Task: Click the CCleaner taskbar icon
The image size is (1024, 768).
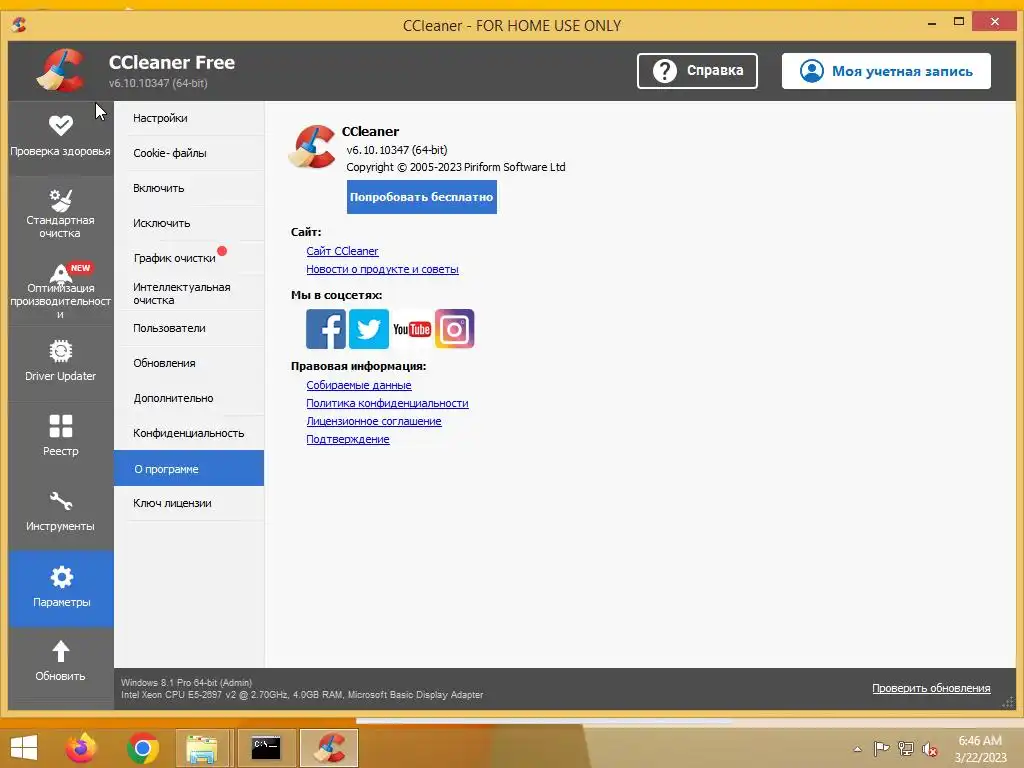Action: (x=328, y=748)
